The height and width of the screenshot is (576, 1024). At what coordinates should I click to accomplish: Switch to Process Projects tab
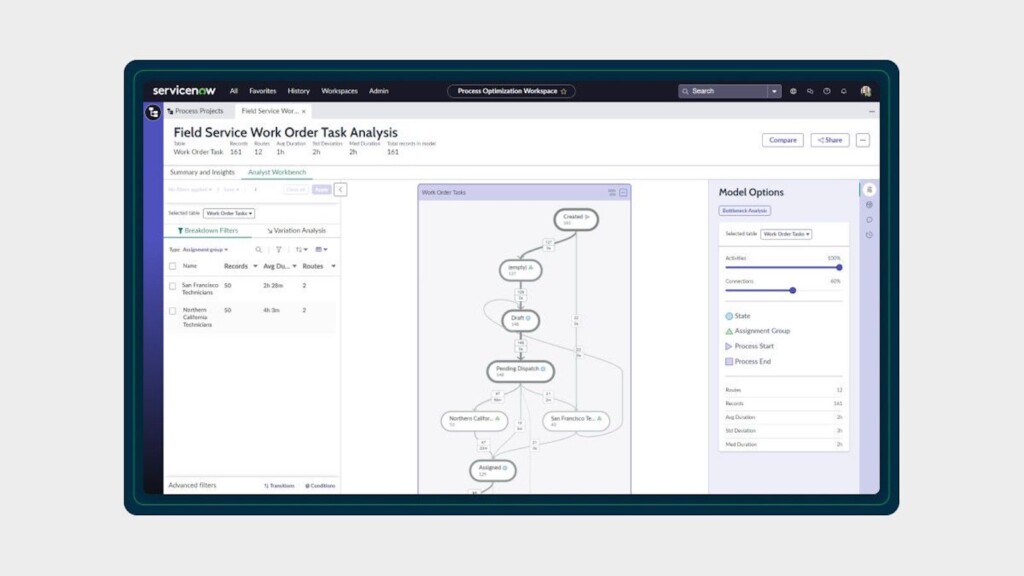(x=195, y=111)
